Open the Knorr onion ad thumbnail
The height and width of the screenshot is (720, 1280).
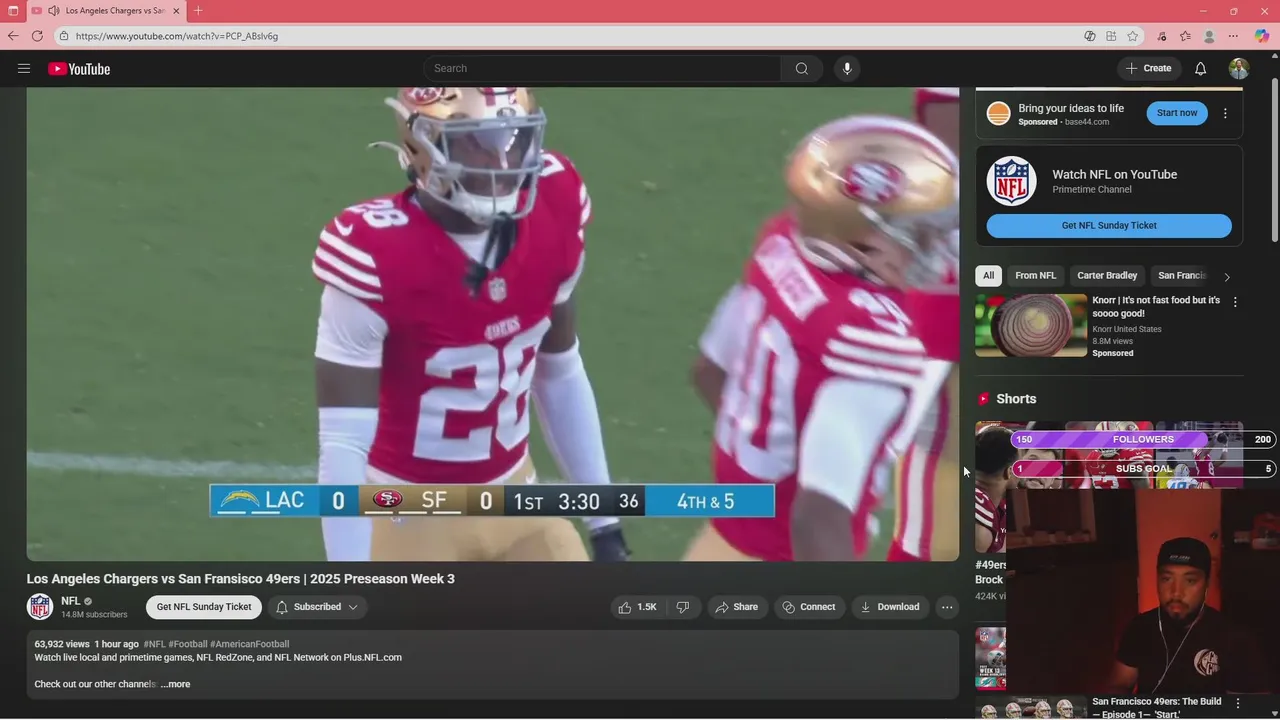tap(1031, 325)
